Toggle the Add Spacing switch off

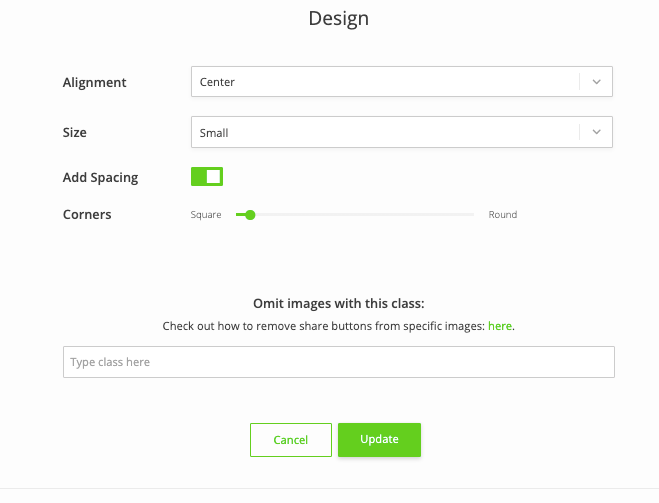207,176
